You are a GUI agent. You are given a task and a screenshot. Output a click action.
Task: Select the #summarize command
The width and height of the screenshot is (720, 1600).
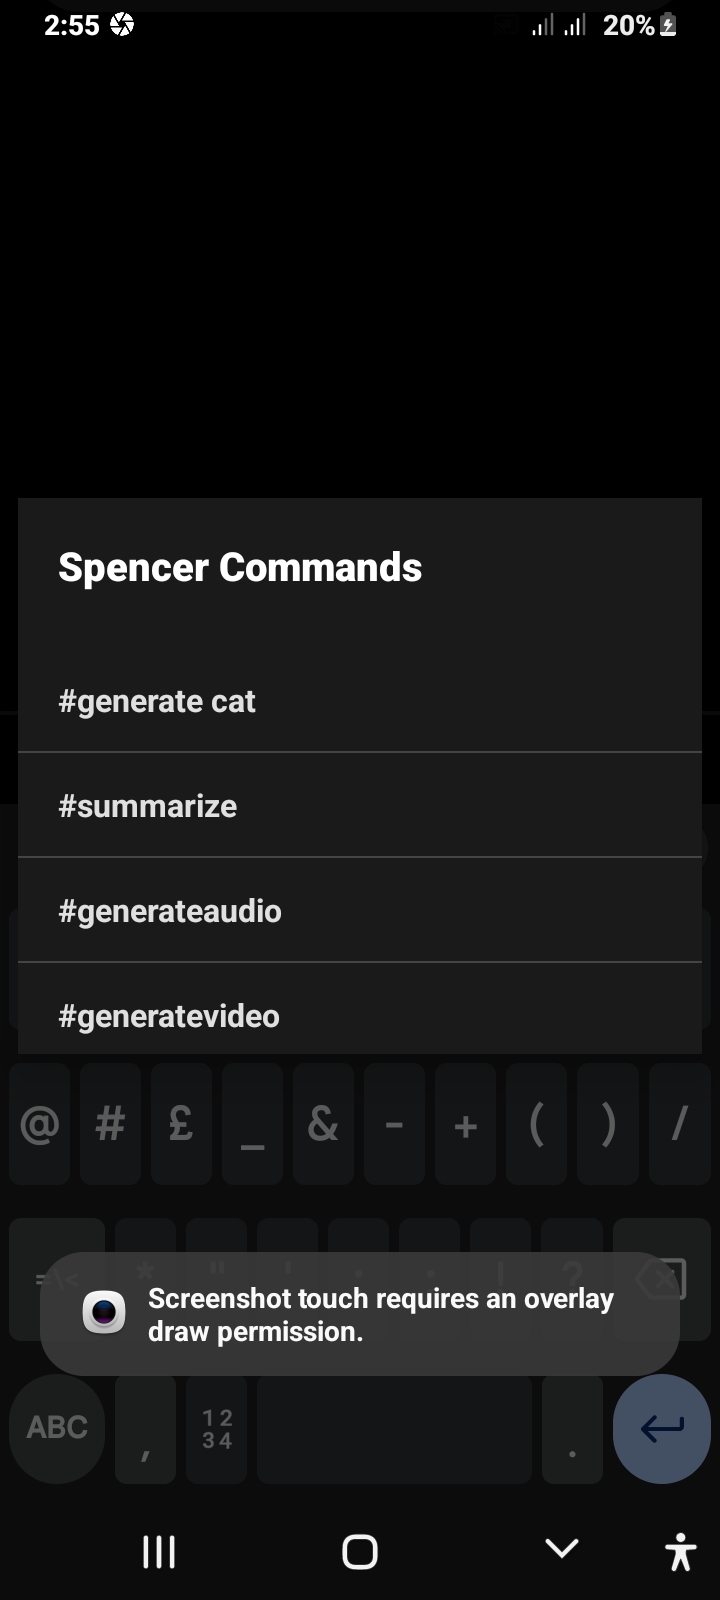(x=148, y=805)
